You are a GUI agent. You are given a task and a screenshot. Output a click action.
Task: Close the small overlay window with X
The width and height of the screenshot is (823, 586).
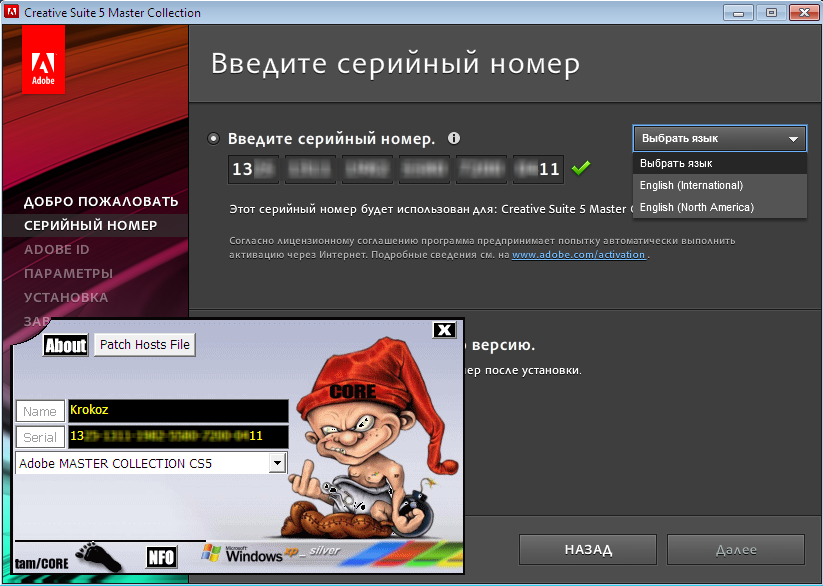coord(444,330)
